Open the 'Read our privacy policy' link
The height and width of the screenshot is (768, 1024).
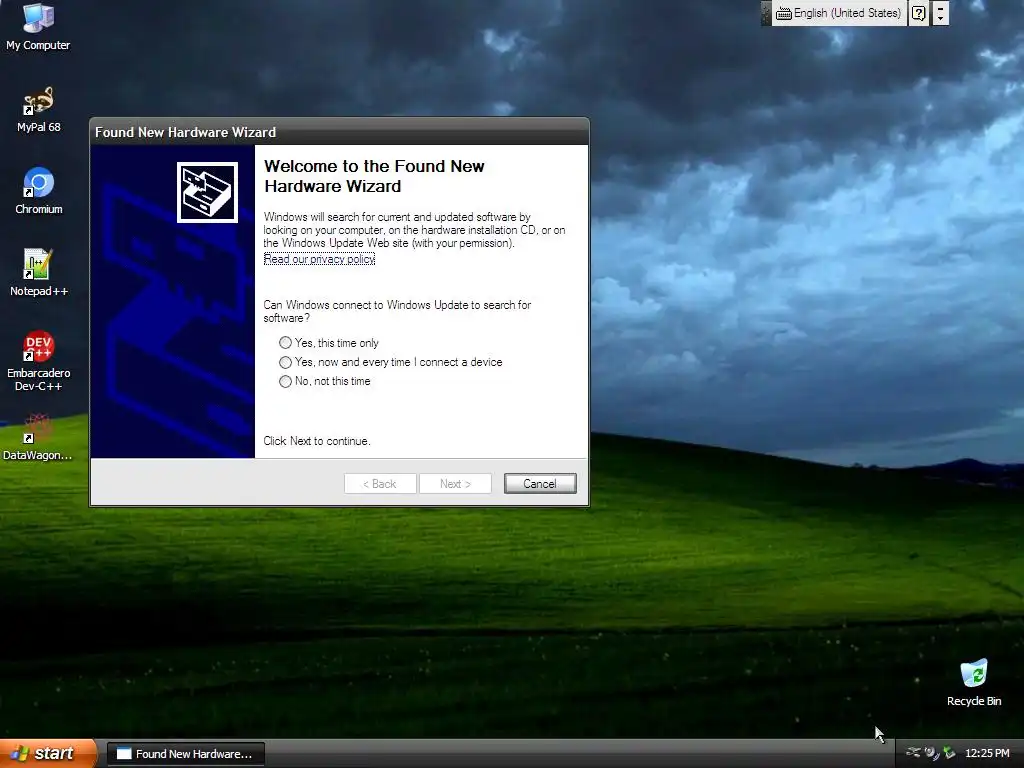pos(319,259)
